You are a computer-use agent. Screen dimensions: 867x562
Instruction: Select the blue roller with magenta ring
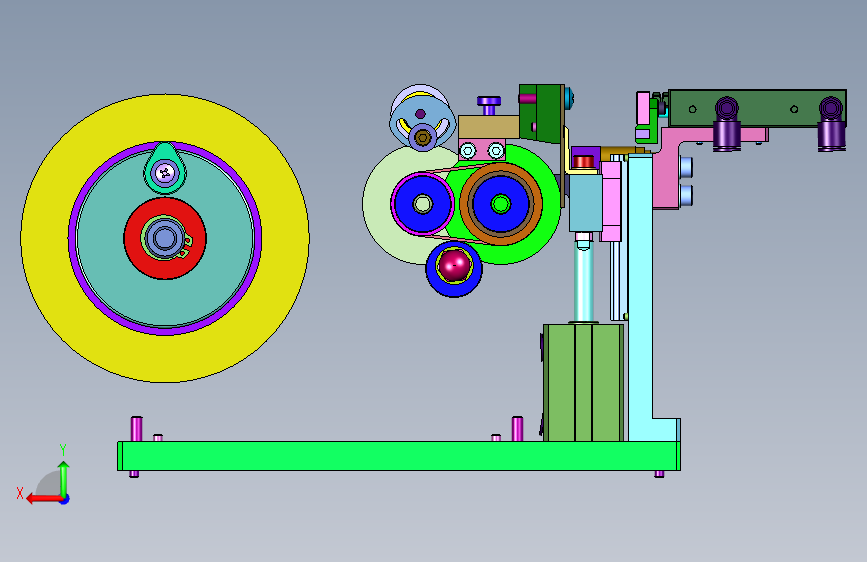click(x=422, y=204)
